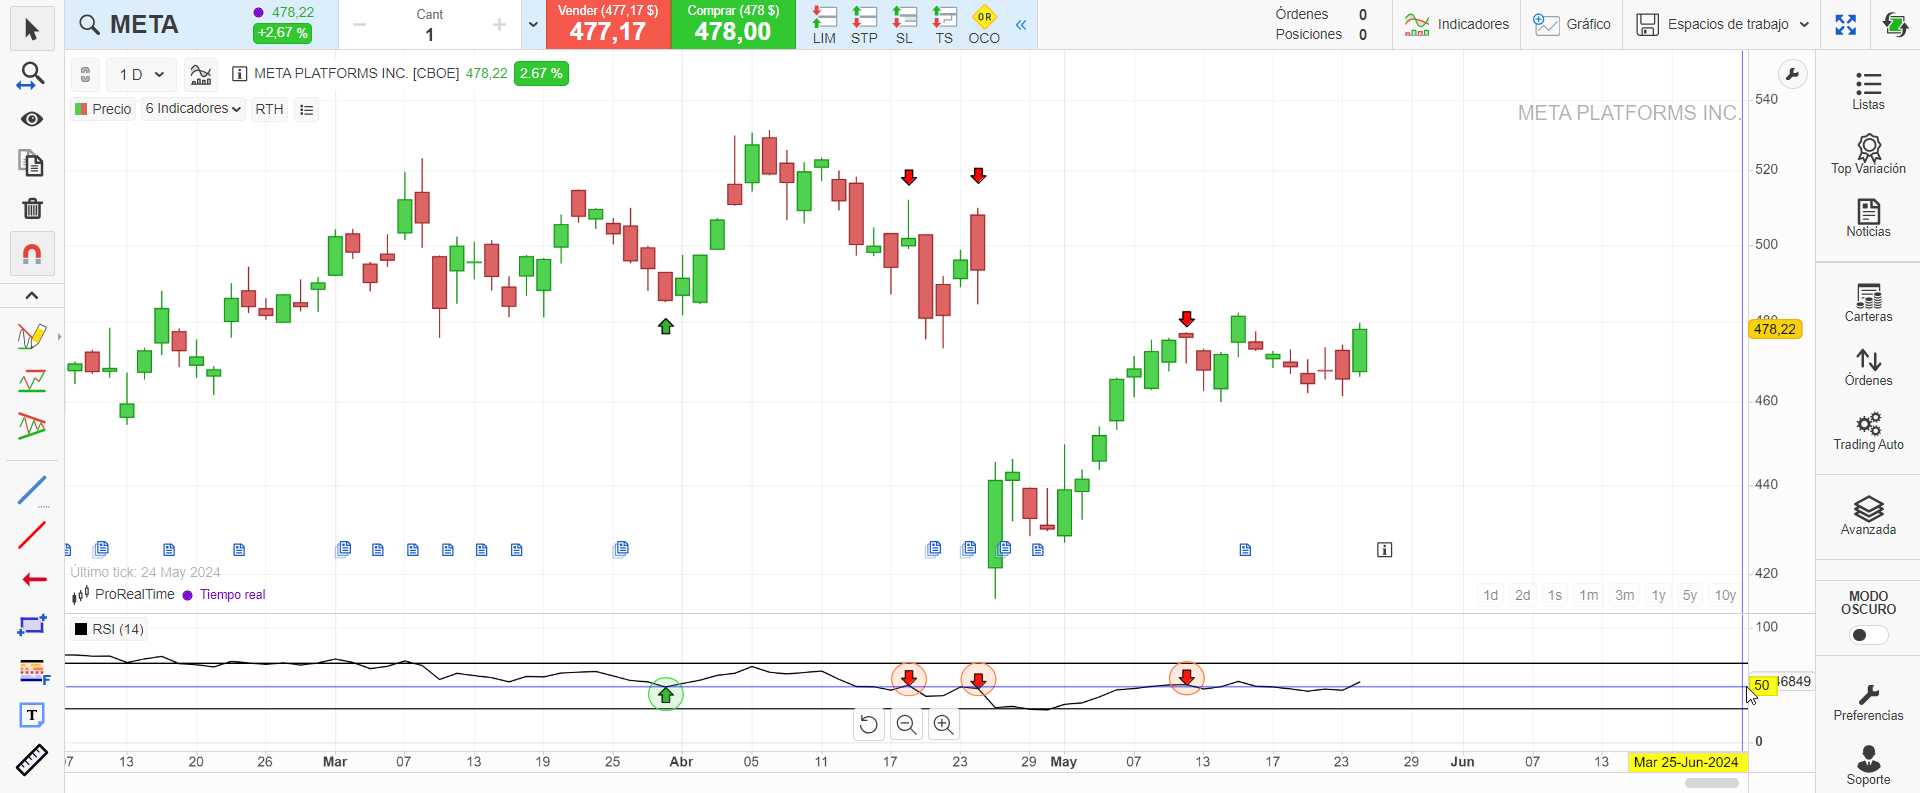Image resolution: width=1920 pixels, height=793 pixels.
Task: Choose the OCO order type
Action: [x=984, y=25]
